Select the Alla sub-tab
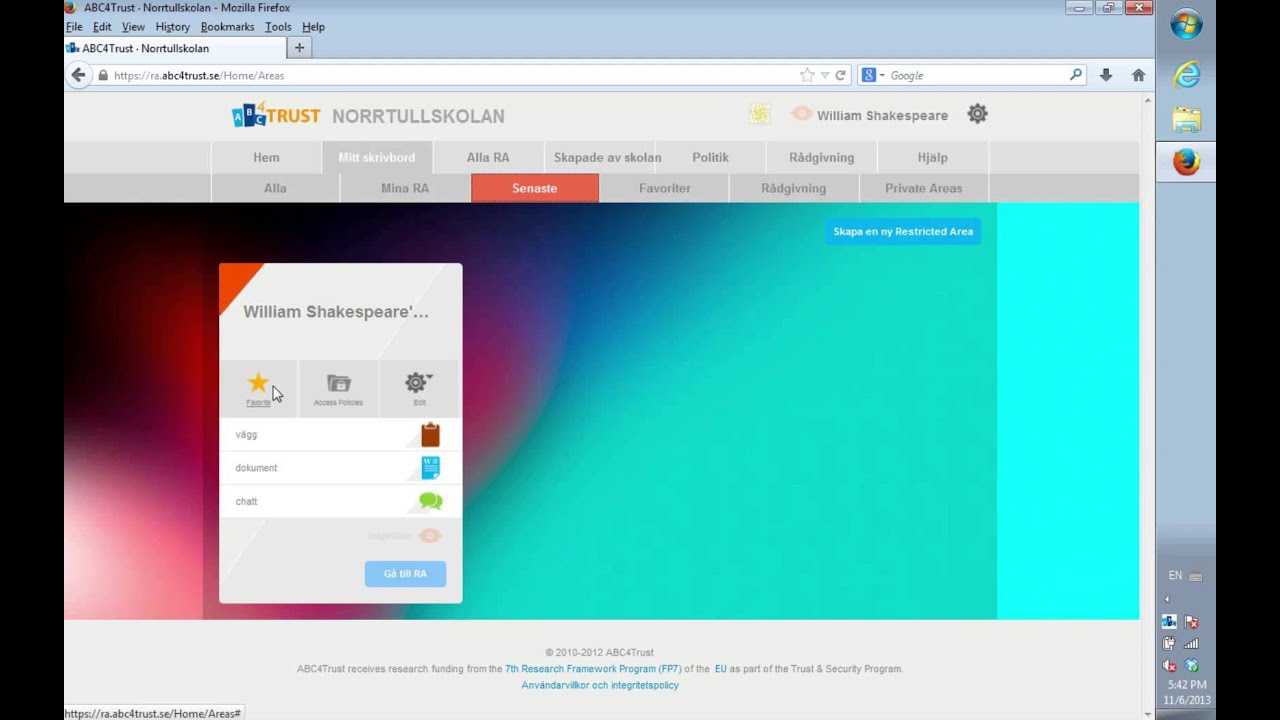 pyautogui.click(x=275, y=188)
